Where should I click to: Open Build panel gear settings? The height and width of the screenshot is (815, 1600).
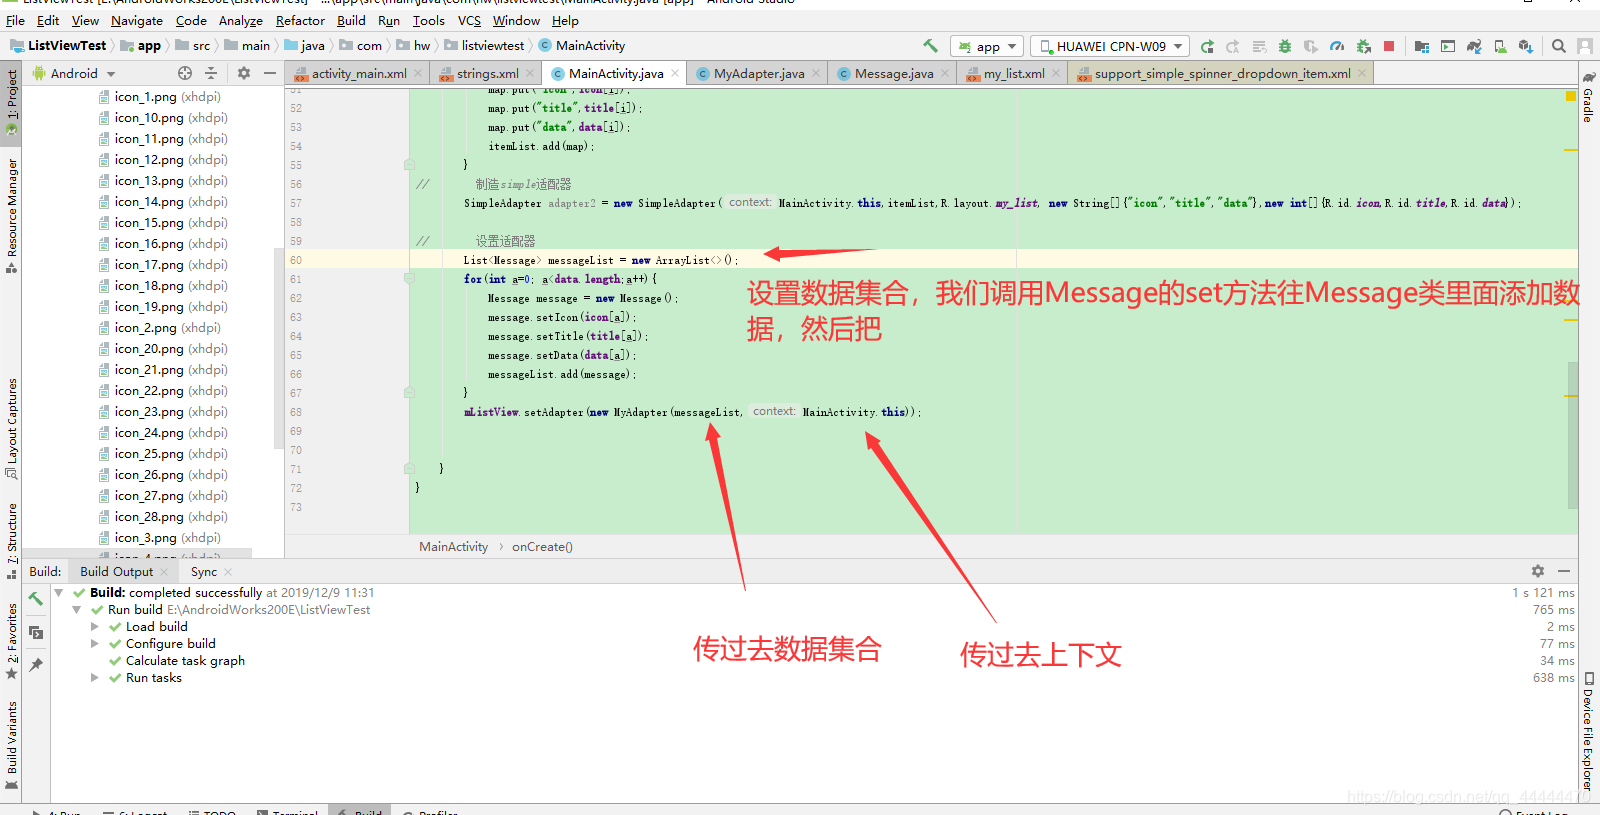tap(1538, 571)
